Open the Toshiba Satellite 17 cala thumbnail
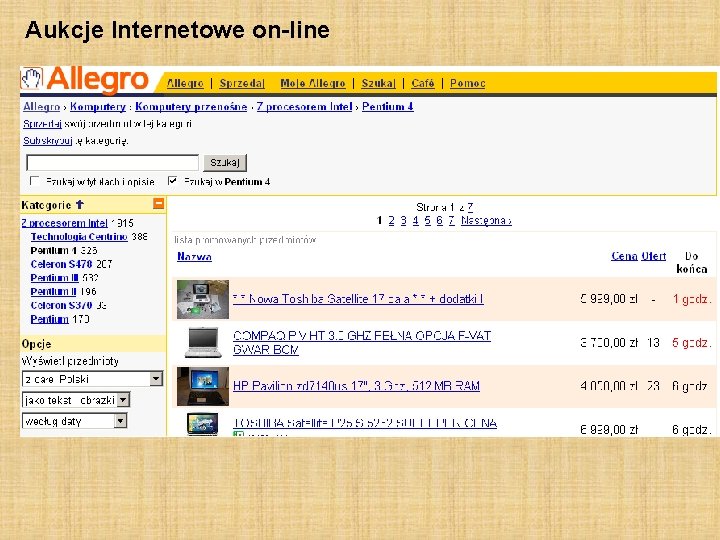 [x=203, y=299]
